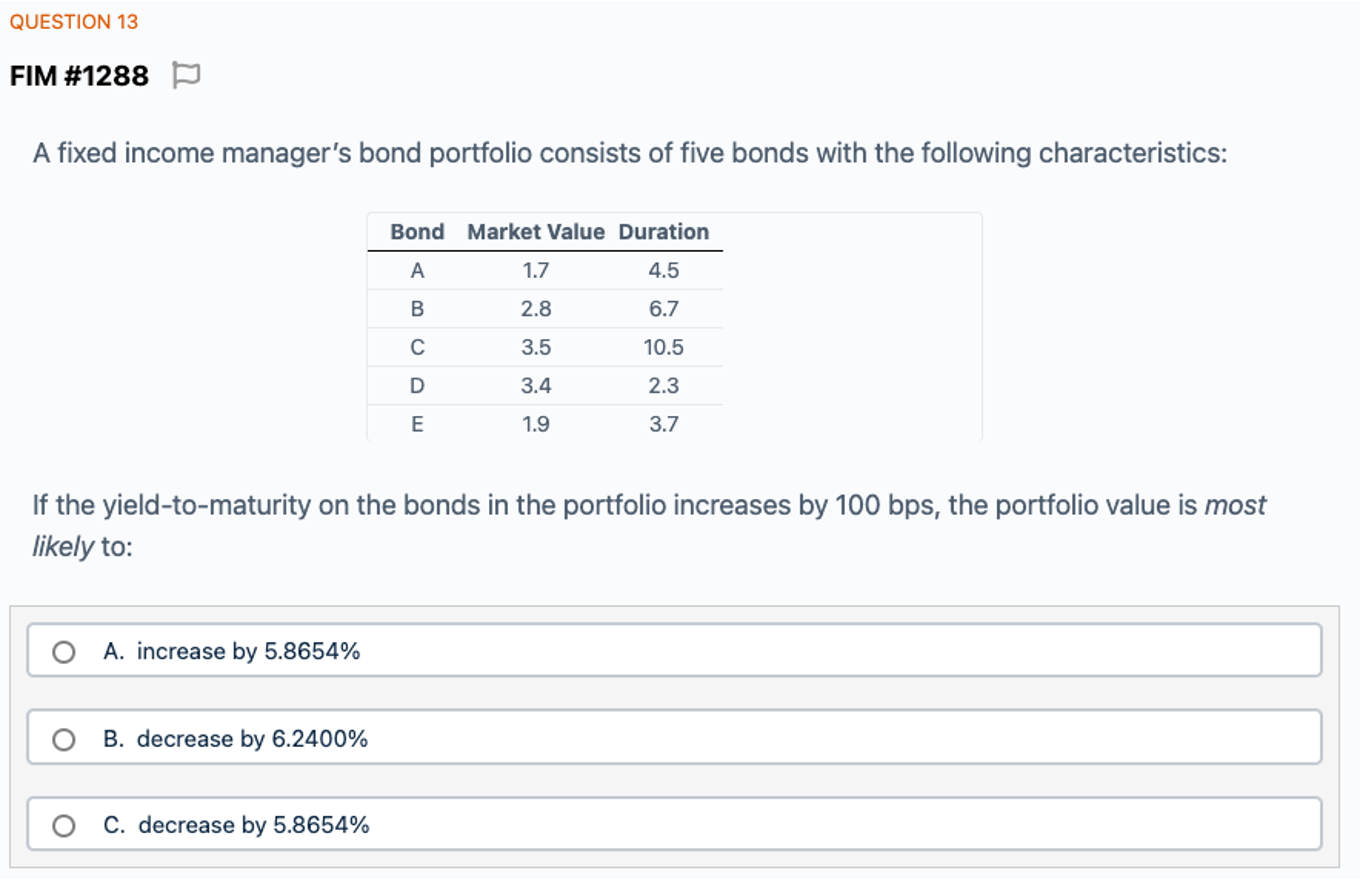Click Bond D's market value 3.4
The image size is (1360, 880).
tap(536, 386)
